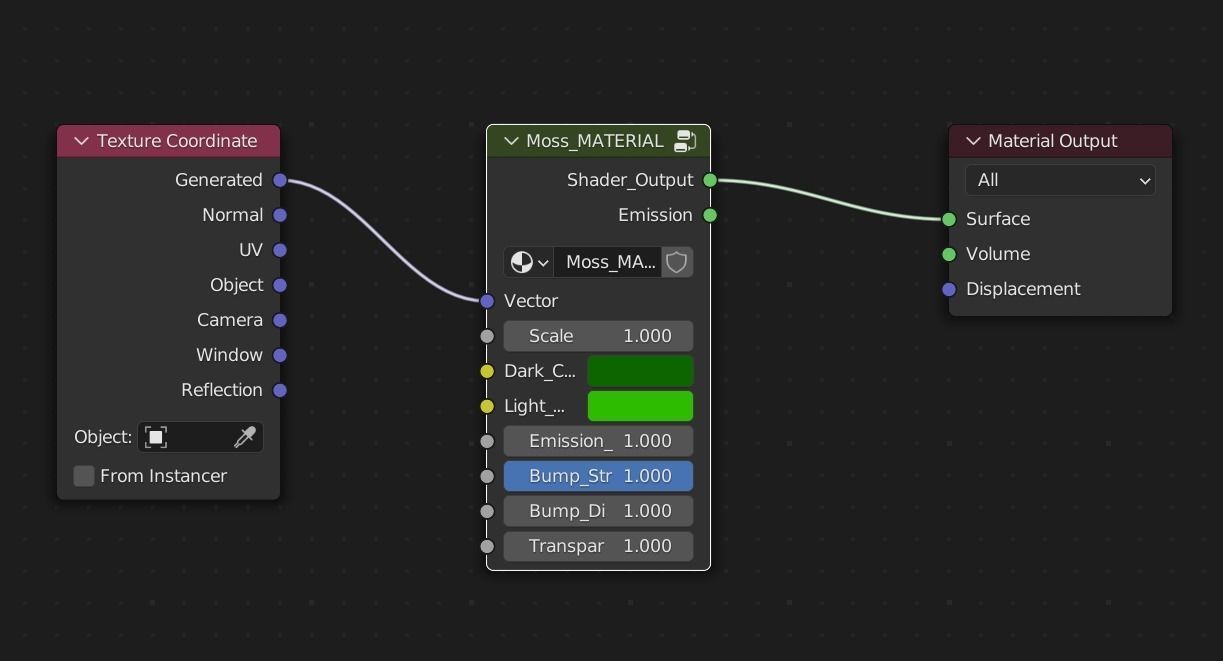Click the Surface label in Material Output
The height and width of the screenshot is (661, 1223).
tap(998, 219)
